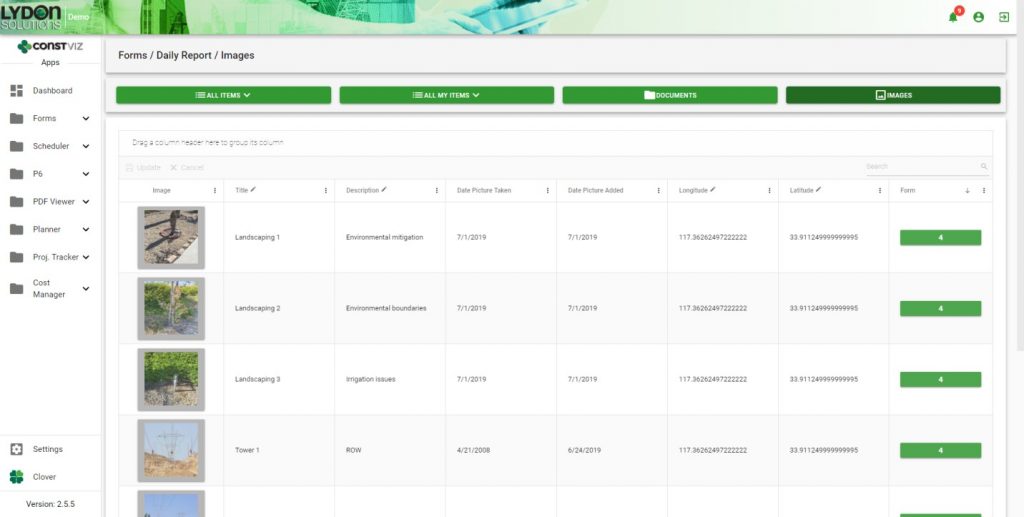Open the All Items dropdown
The width and height of the screenshot is (1024, 517).
pyautogui.click(x=223, y=95)
